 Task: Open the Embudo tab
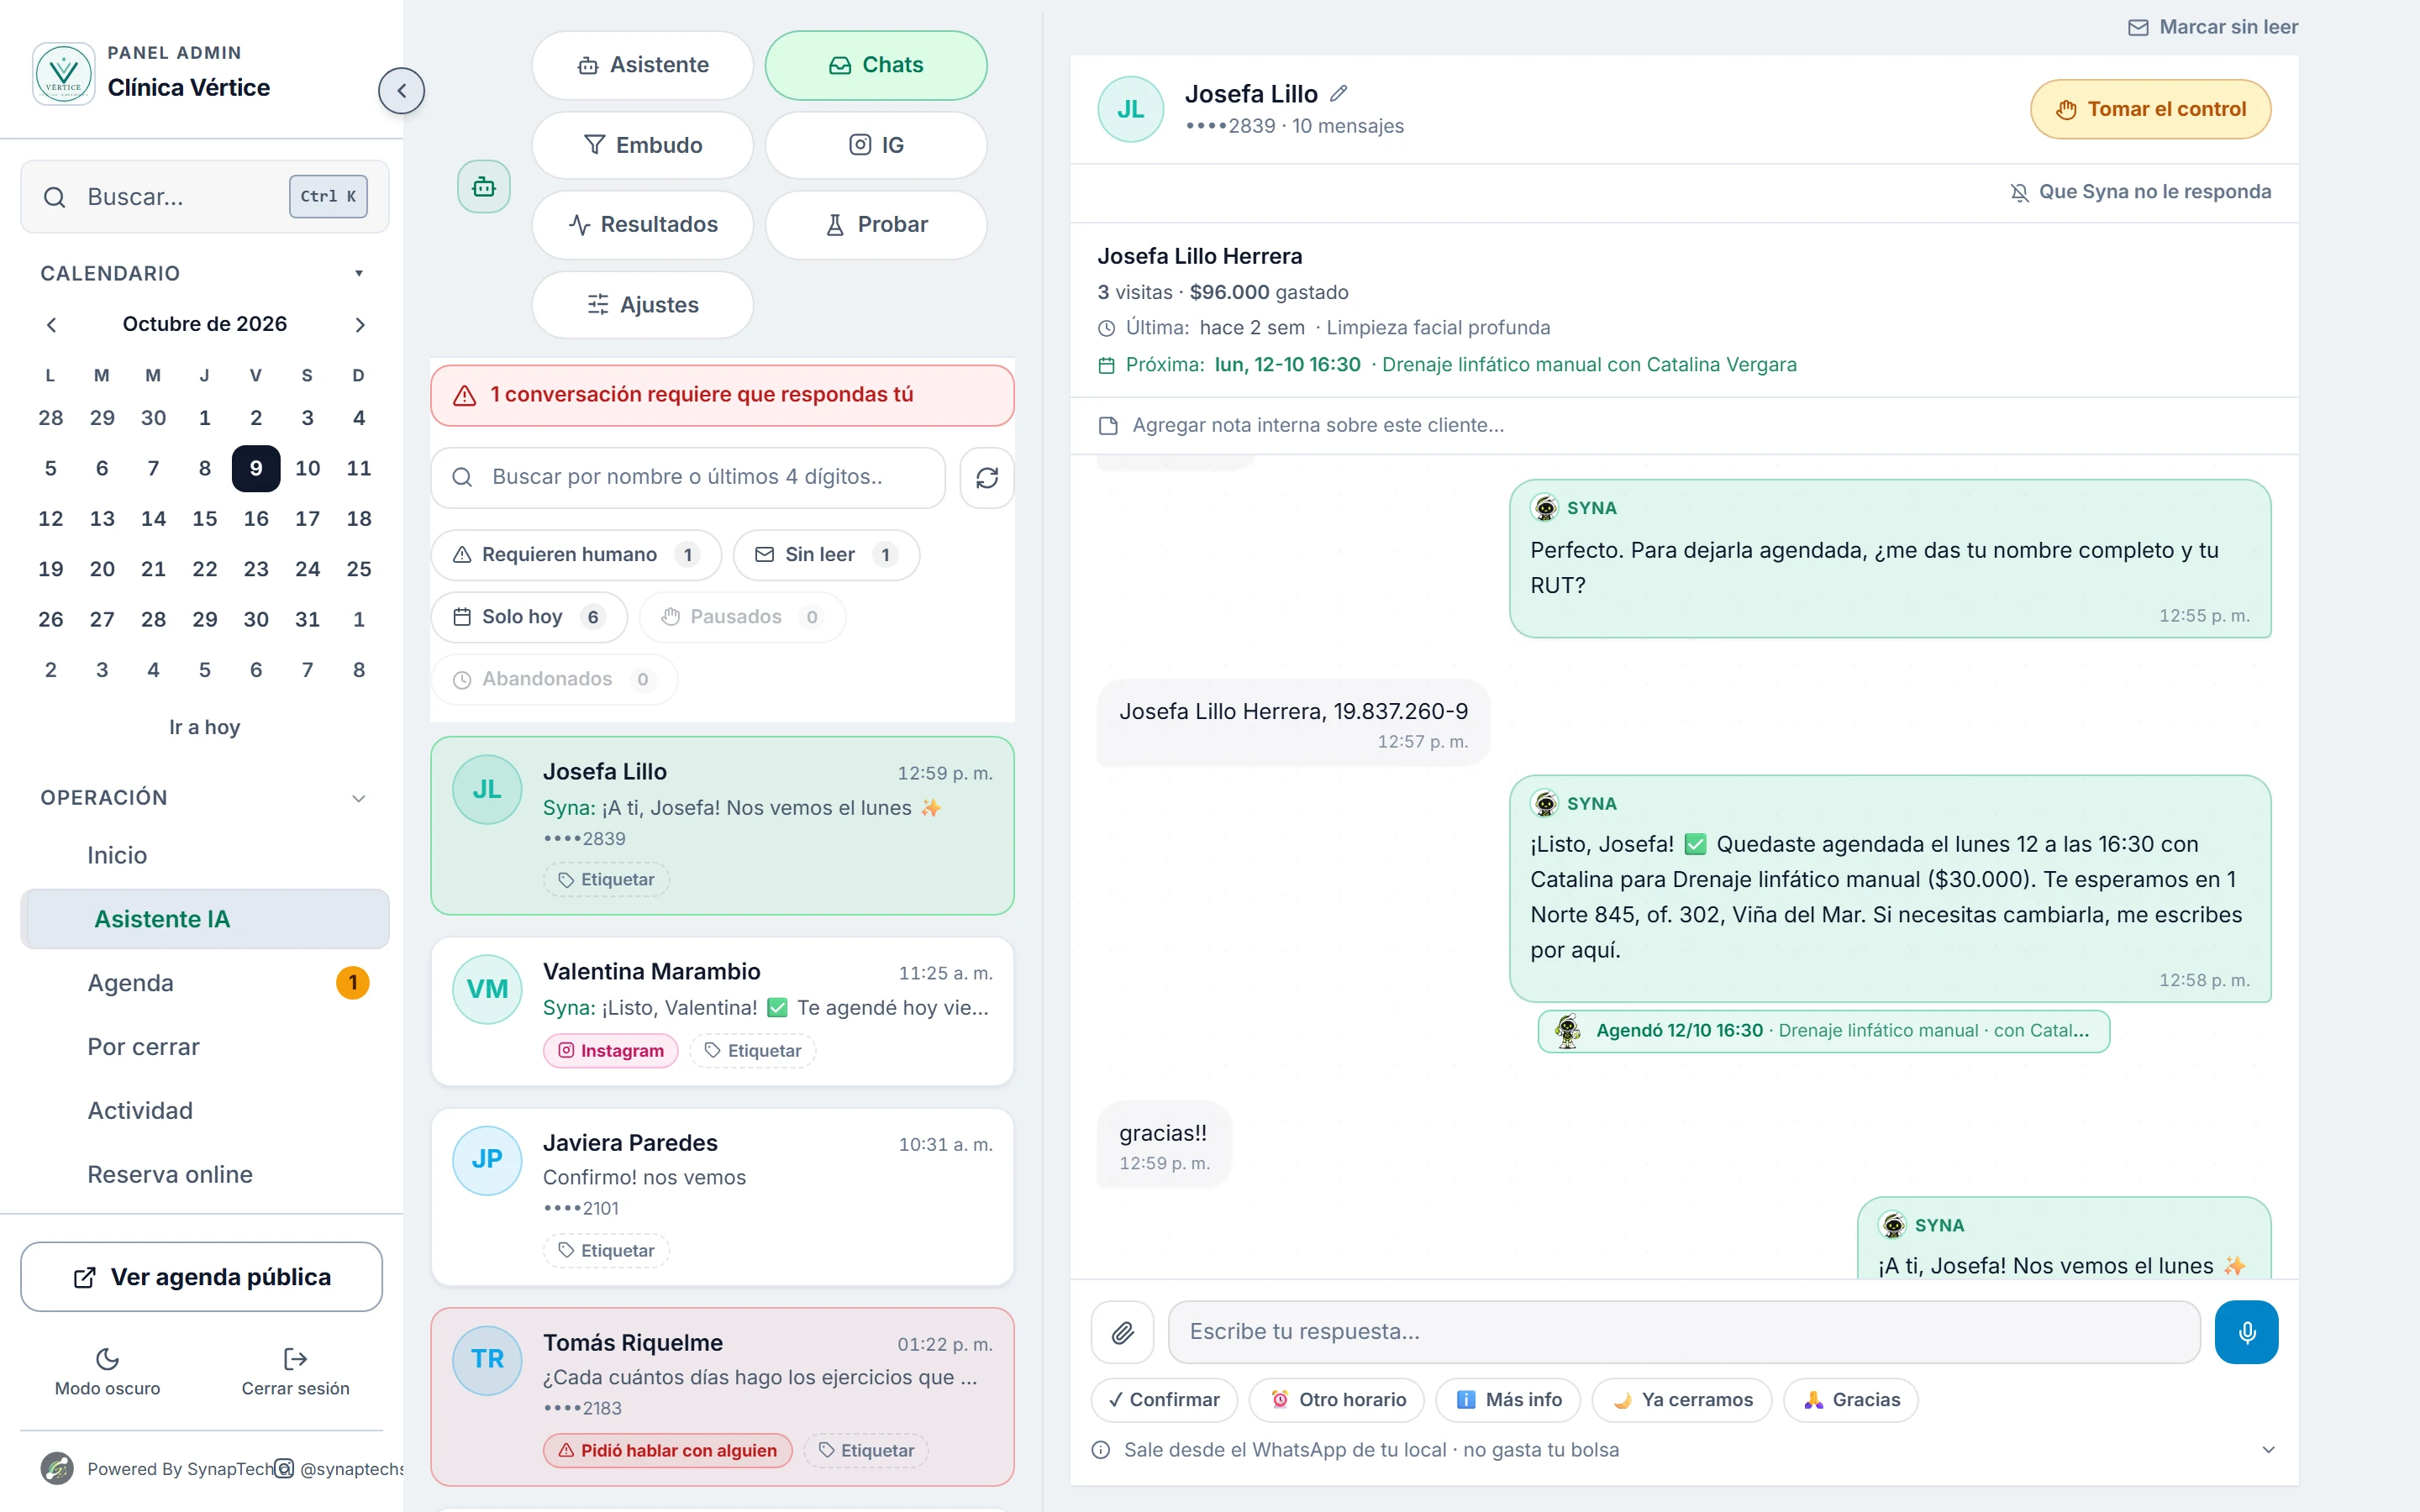[643, 145]
